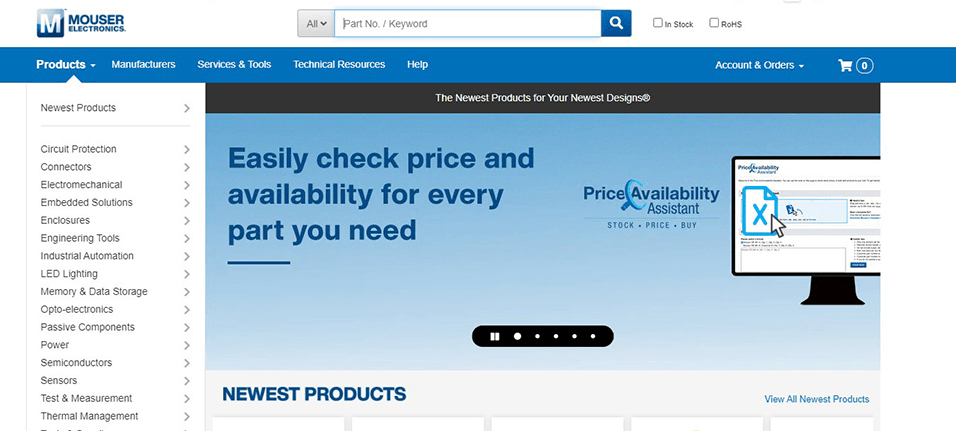
Task: Expand Opto-electronics chevron
Action: (187, 310)
